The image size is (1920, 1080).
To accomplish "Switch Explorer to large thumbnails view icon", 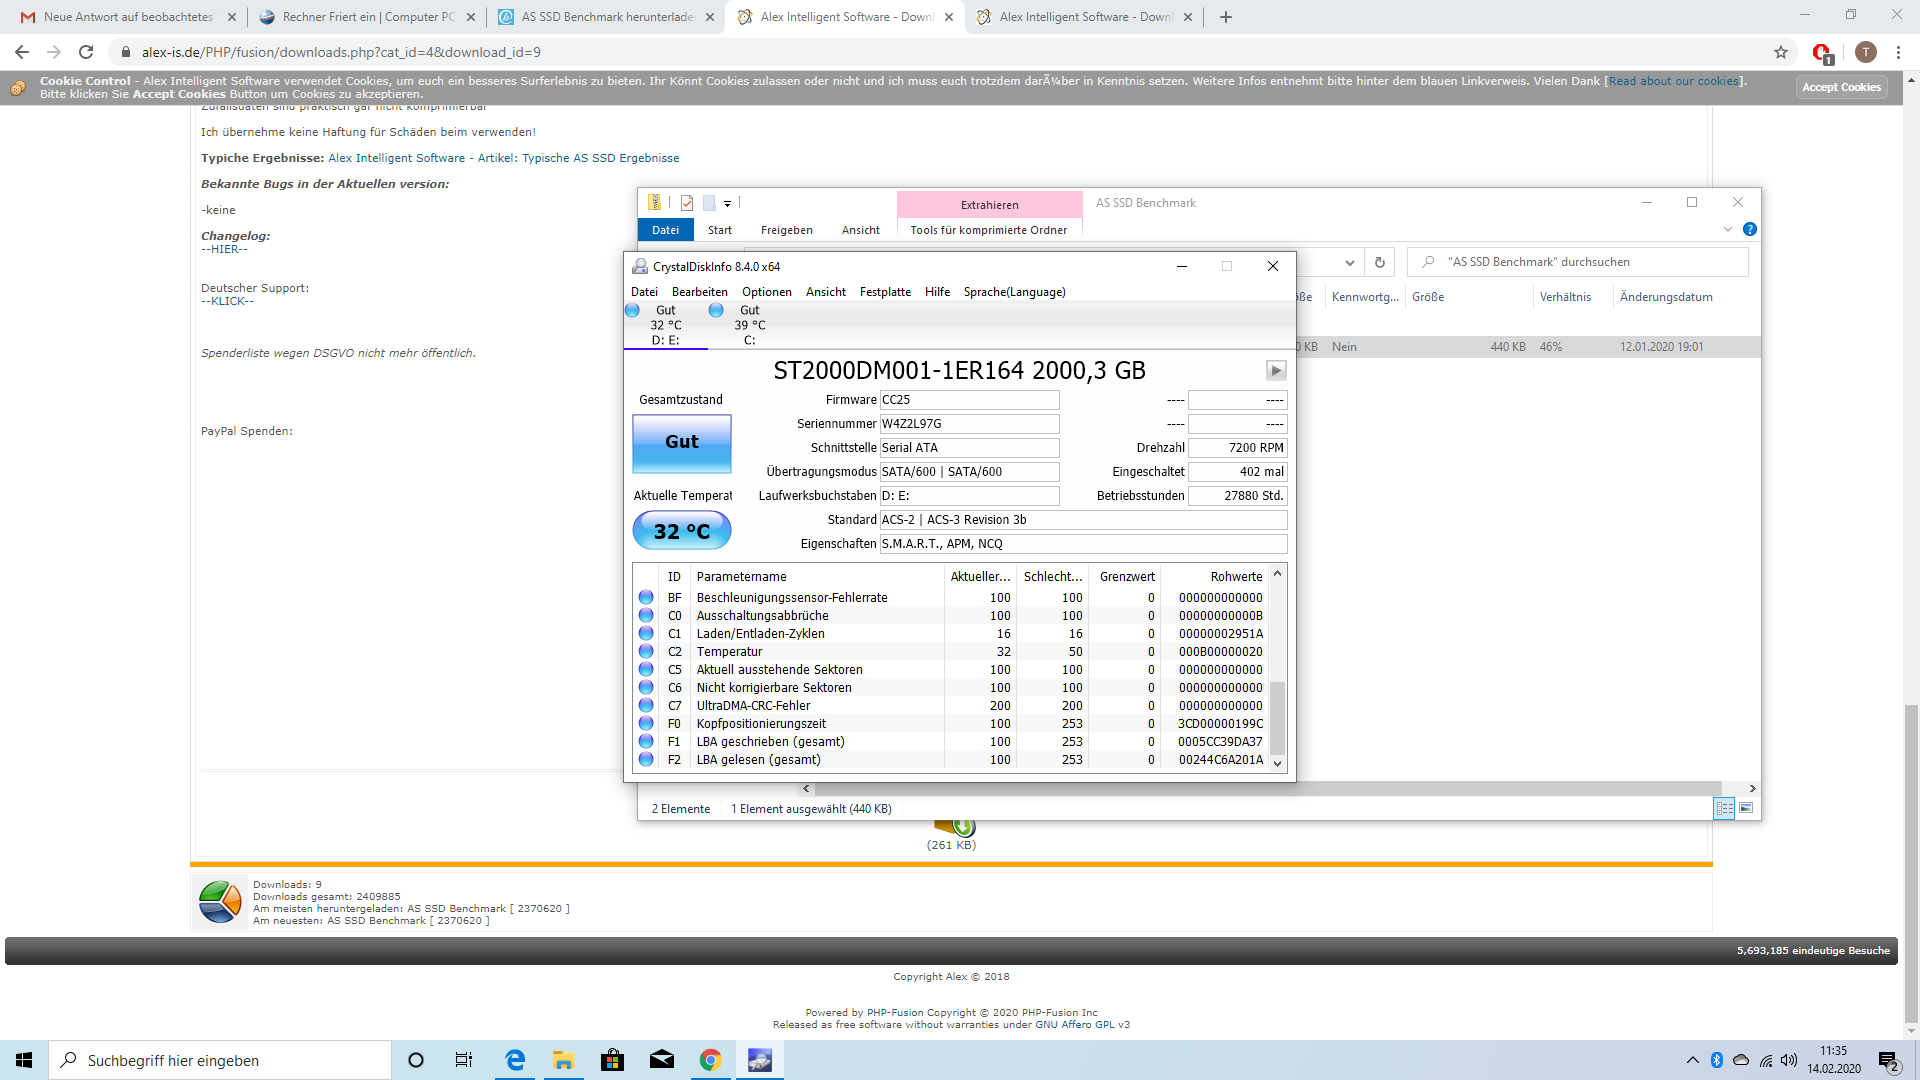I will click(1746, 808).
